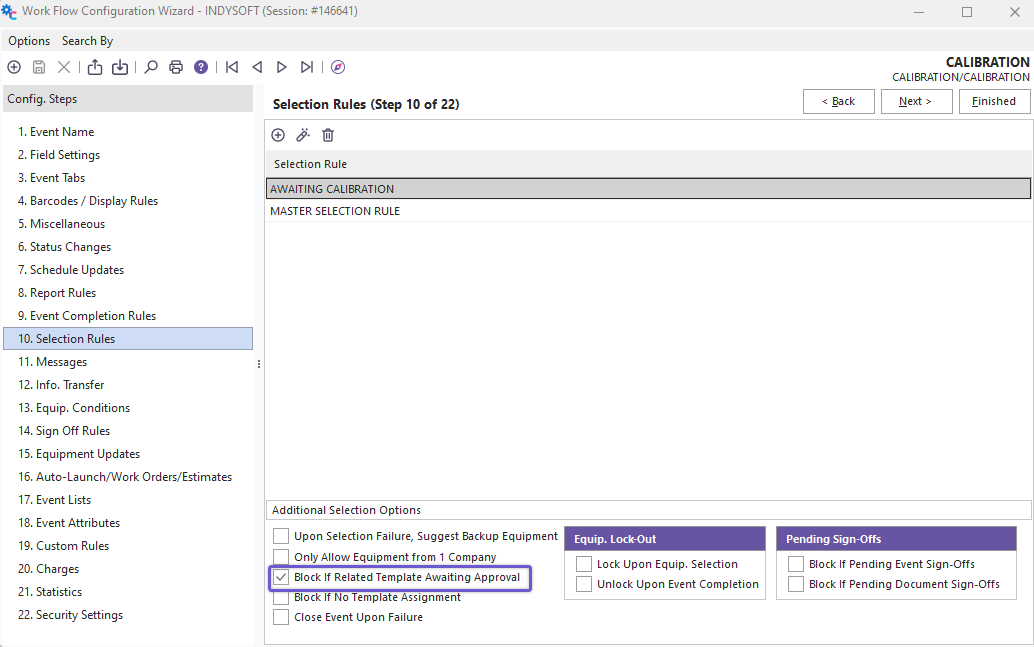Open the search magnifier tool
The height and width of the screenshot is (647, 1034).
[151, 67]
